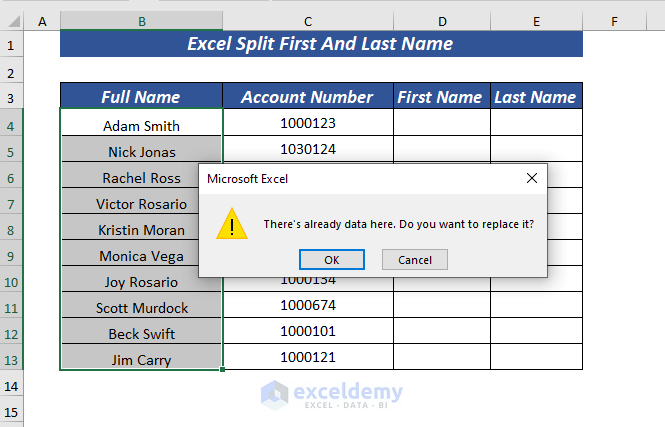The height and width of the screenshot is (427, 665).
Task: Select the empty Last Name cell for Beck Swift
Action: (536, 331)
